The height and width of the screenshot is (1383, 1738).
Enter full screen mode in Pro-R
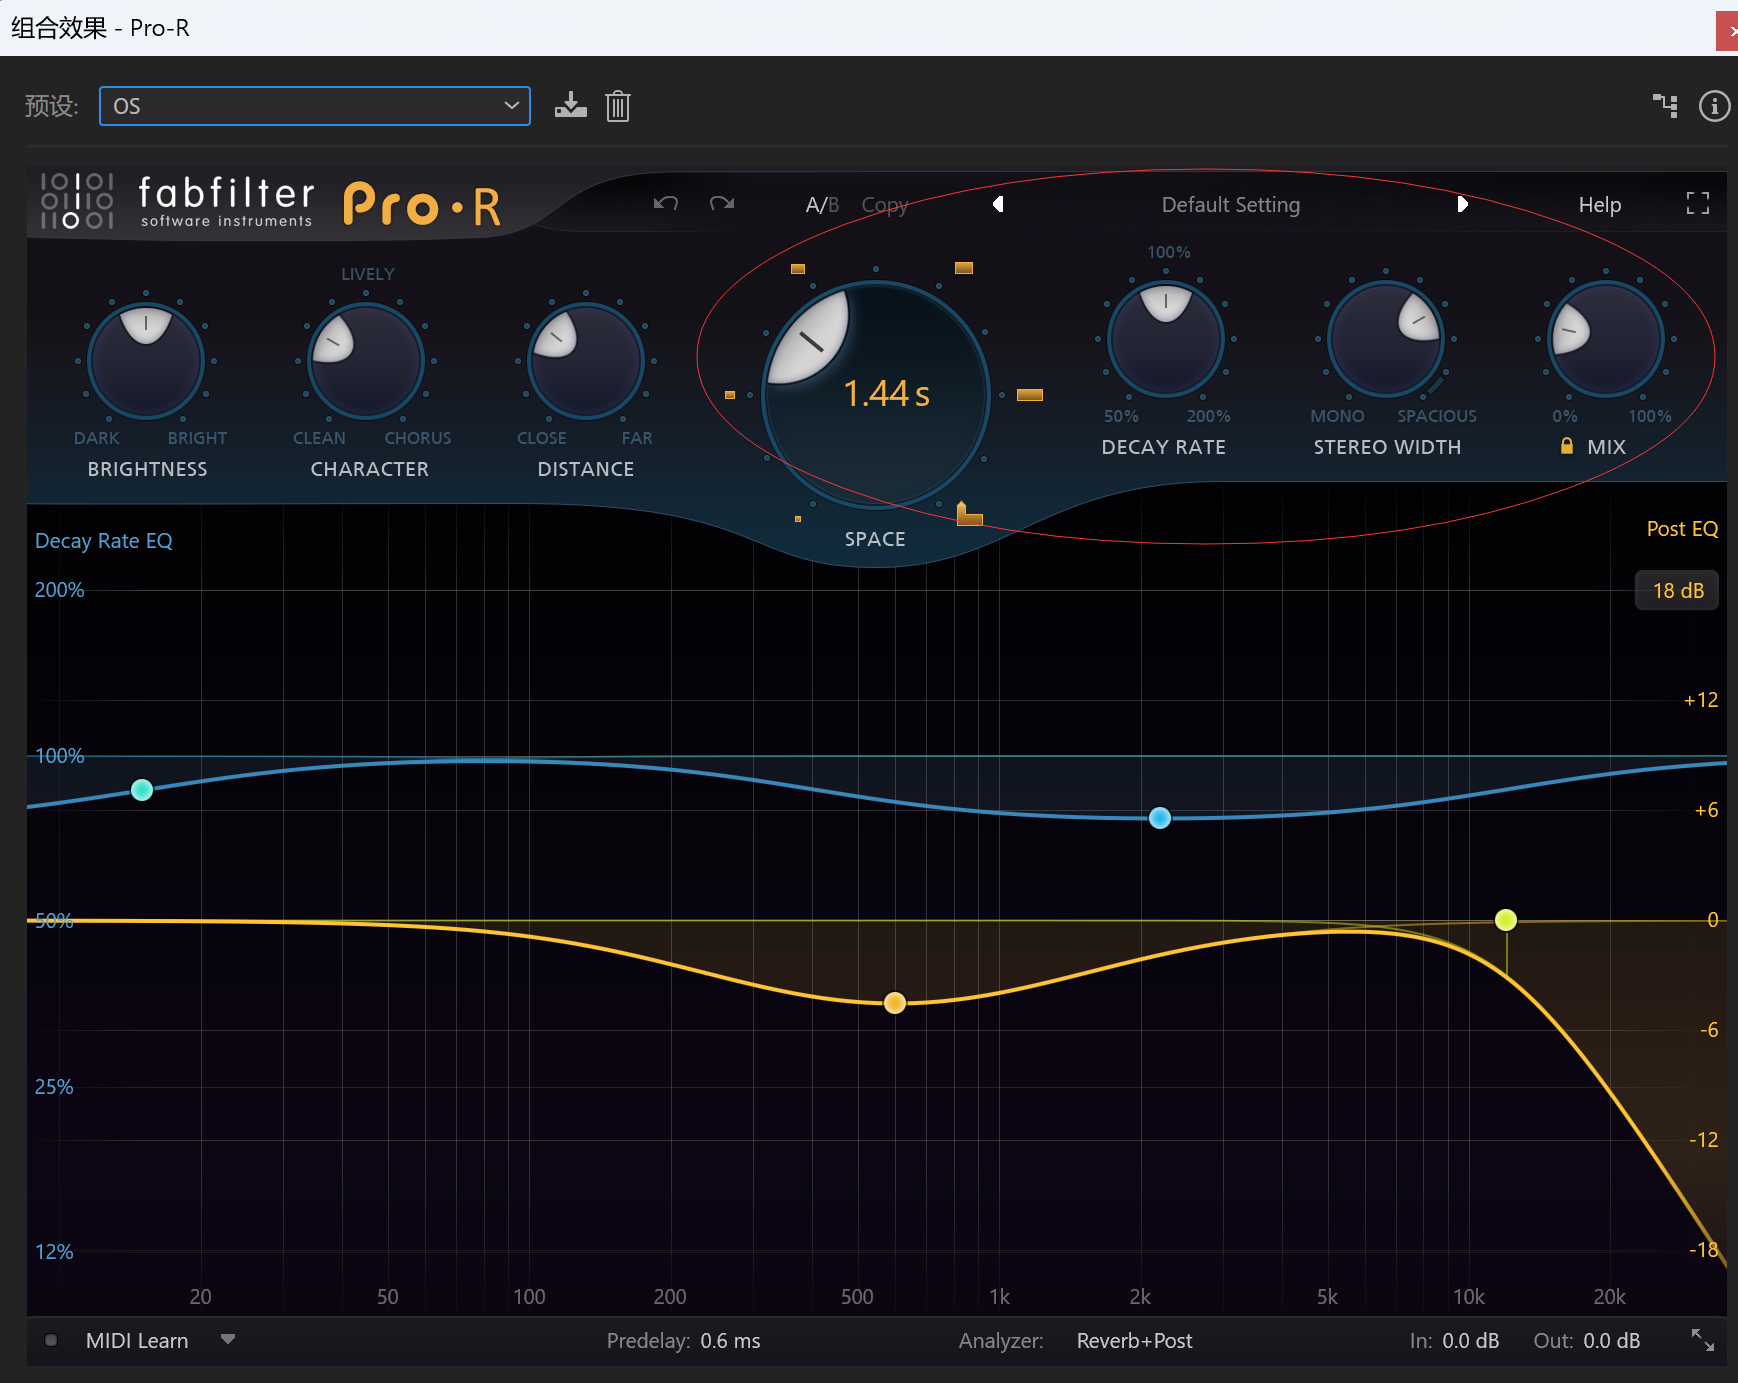[1698, 204]
